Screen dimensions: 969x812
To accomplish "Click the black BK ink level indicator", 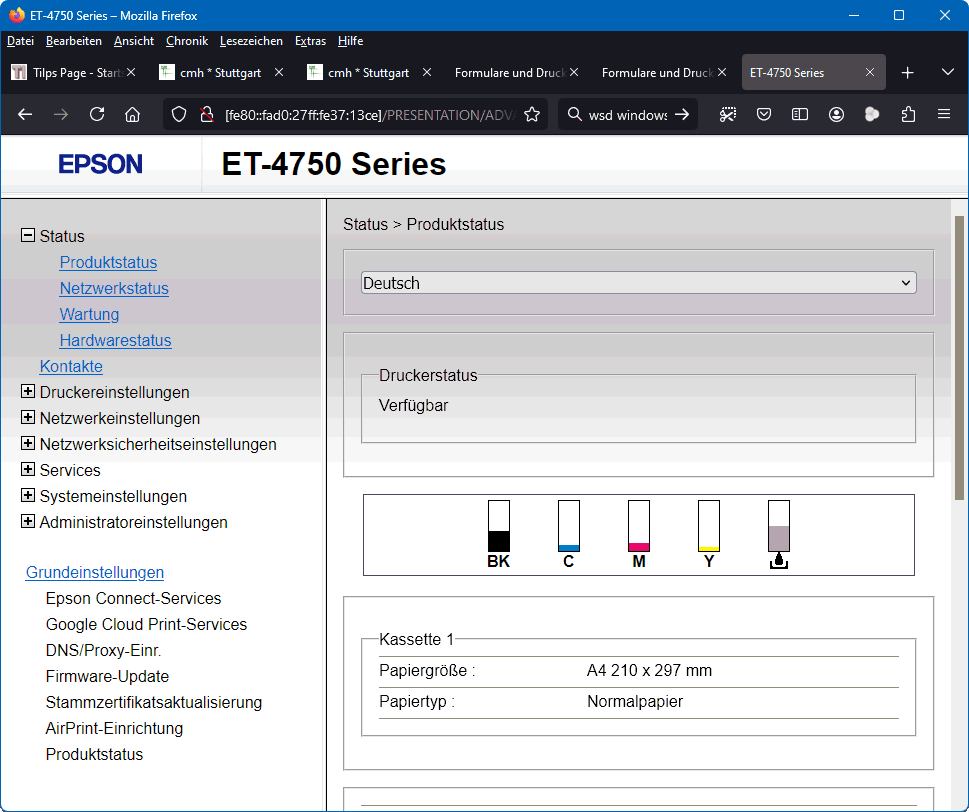I will [x=499, y=527].
